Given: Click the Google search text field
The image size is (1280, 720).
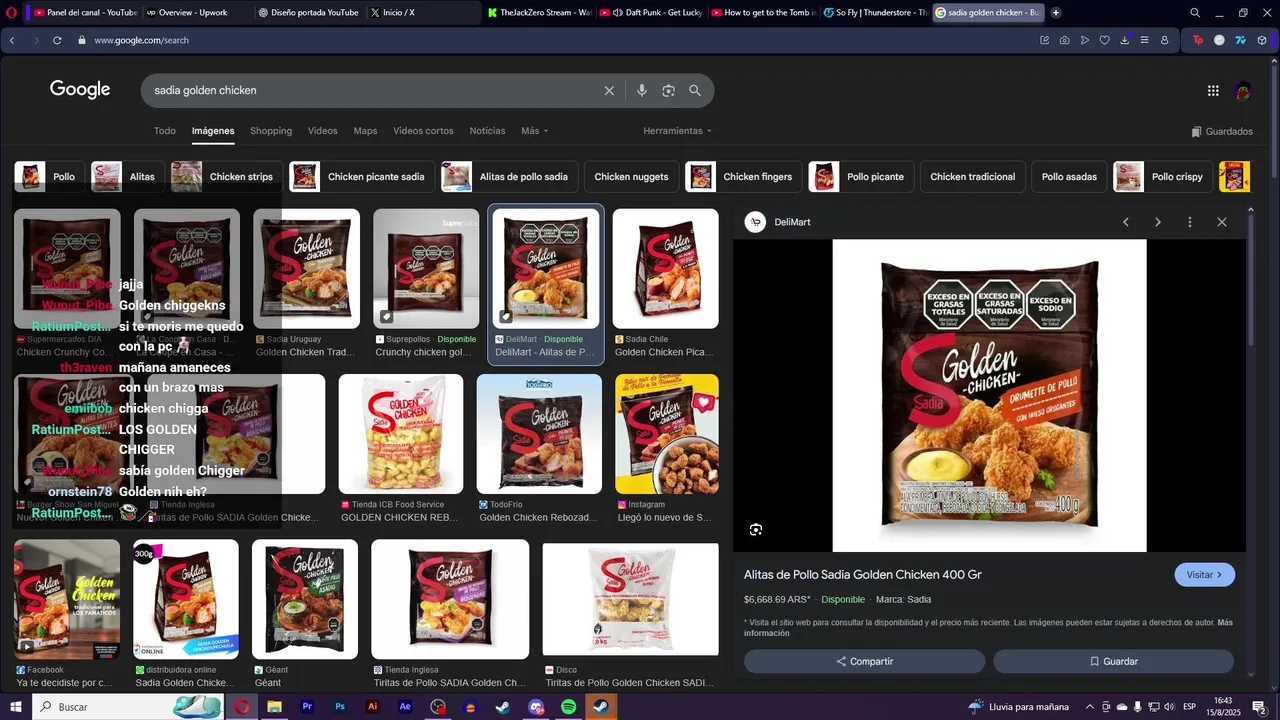Looking at the screenshot, I should 370,90.
